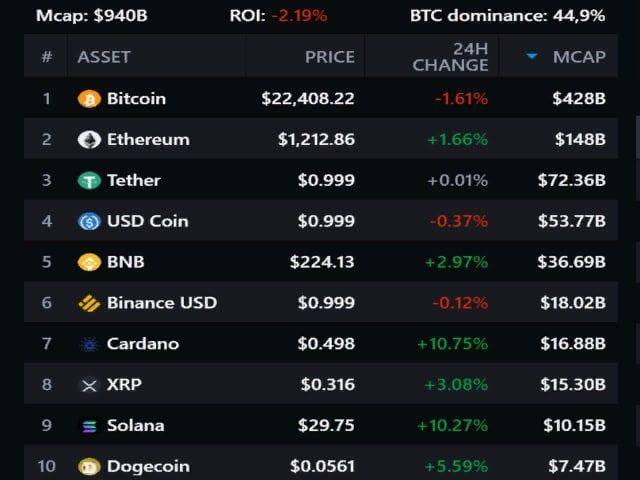Click the Binance USD logo icon

coord(89,303)
